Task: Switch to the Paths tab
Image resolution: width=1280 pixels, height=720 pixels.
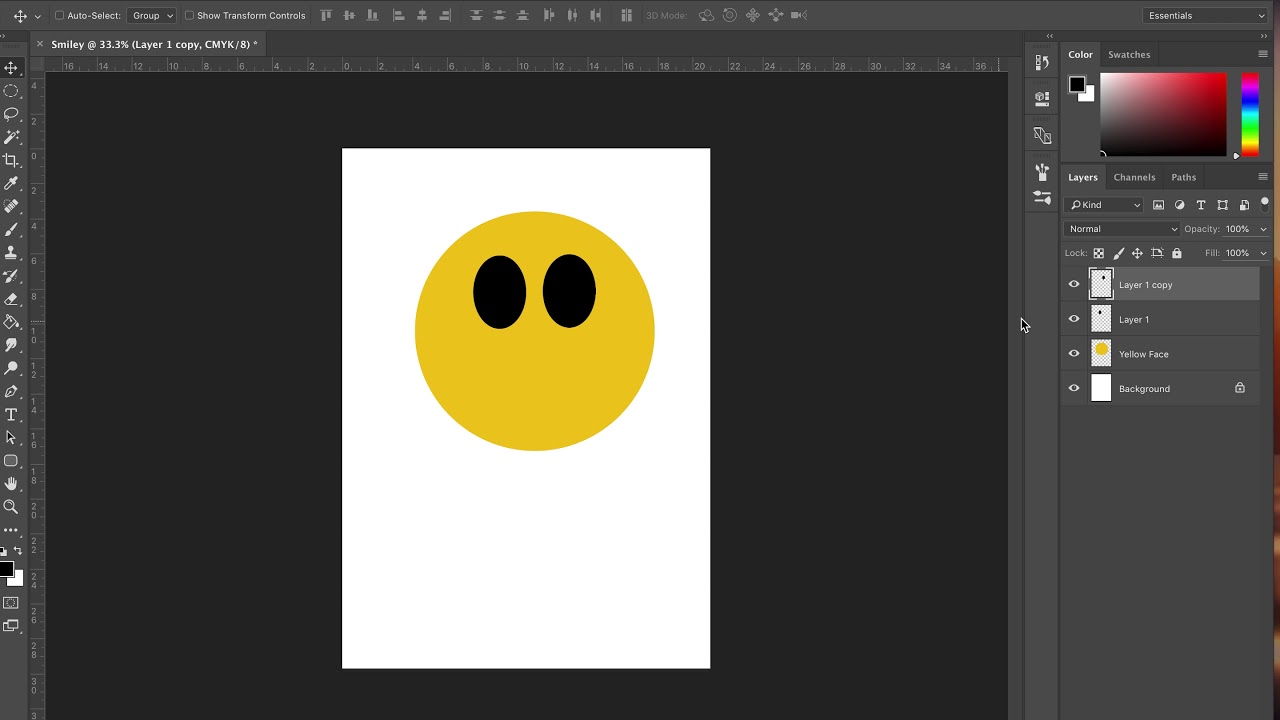Action: point(1183,178)
